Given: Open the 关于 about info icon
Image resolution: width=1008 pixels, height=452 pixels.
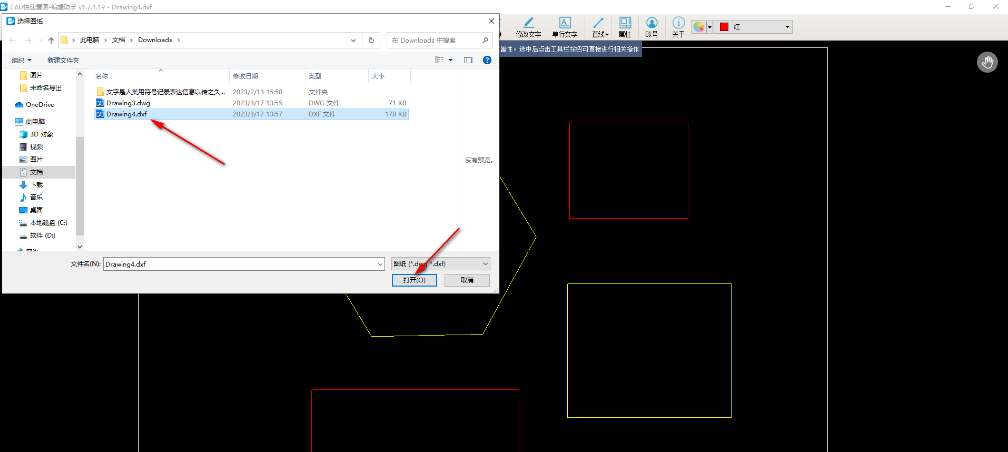Looking at the screenshot, I should [678, 26].
